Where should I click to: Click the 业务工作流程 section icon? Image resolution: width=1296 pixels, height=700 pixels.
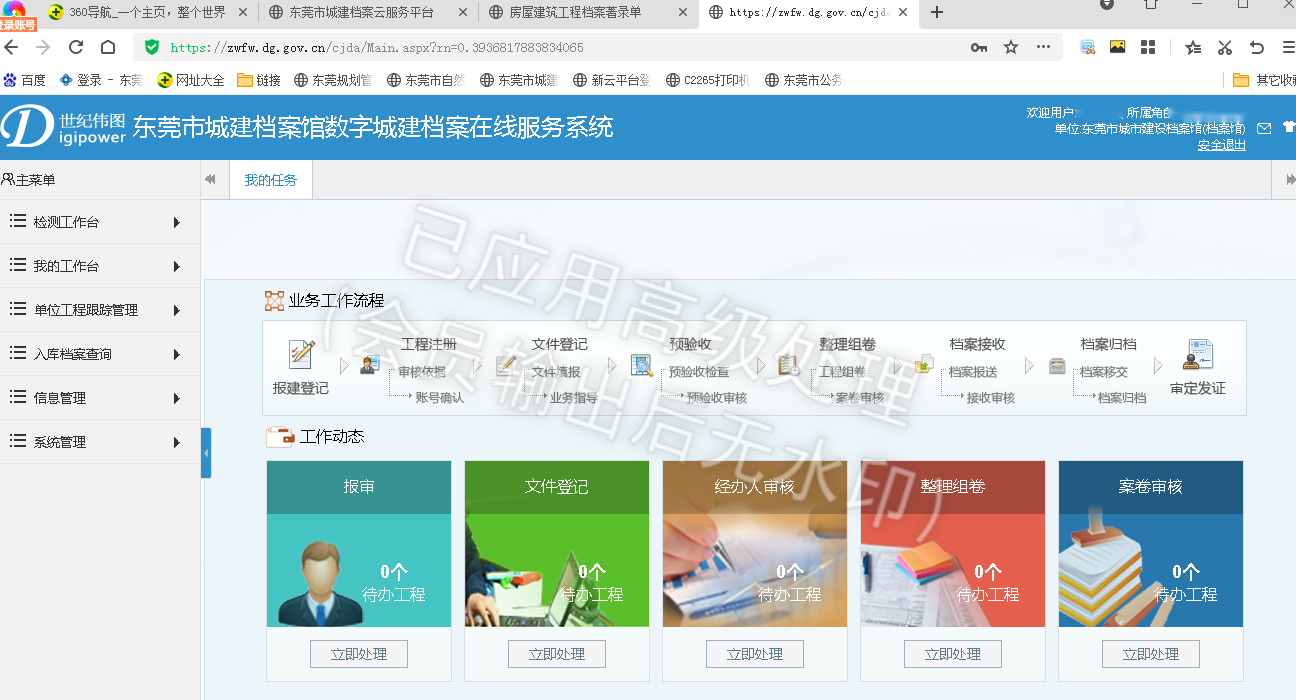[274, 301]
